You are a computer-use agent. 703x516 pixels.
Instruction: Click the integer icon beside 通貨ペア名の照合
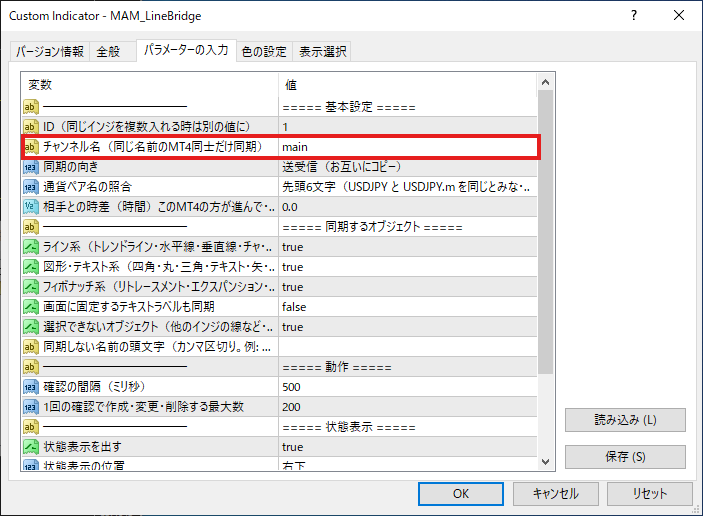pos(31,187)
